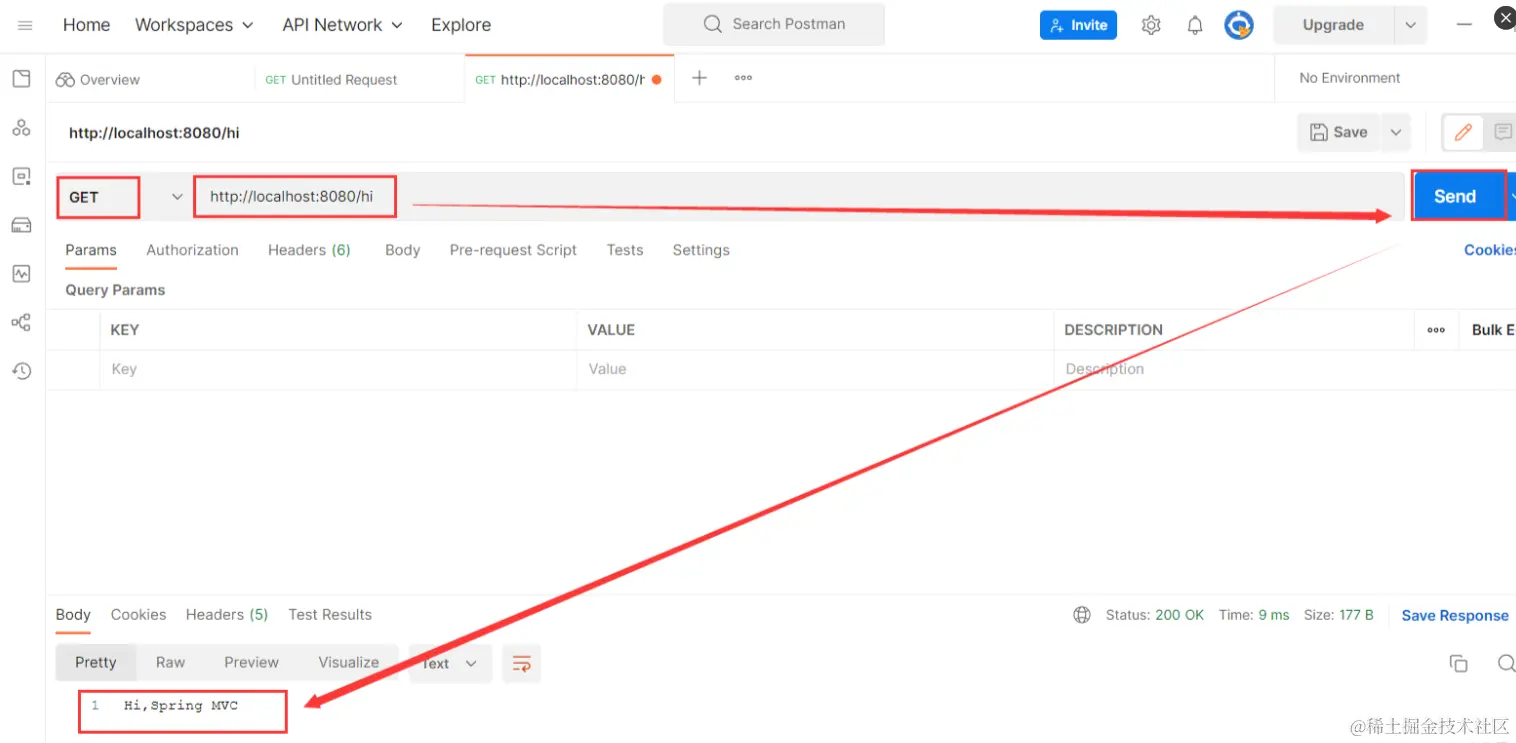Open response format Text dropdown
The image size is (1516, 743).
pyautogui.click(x=450, y=663)
